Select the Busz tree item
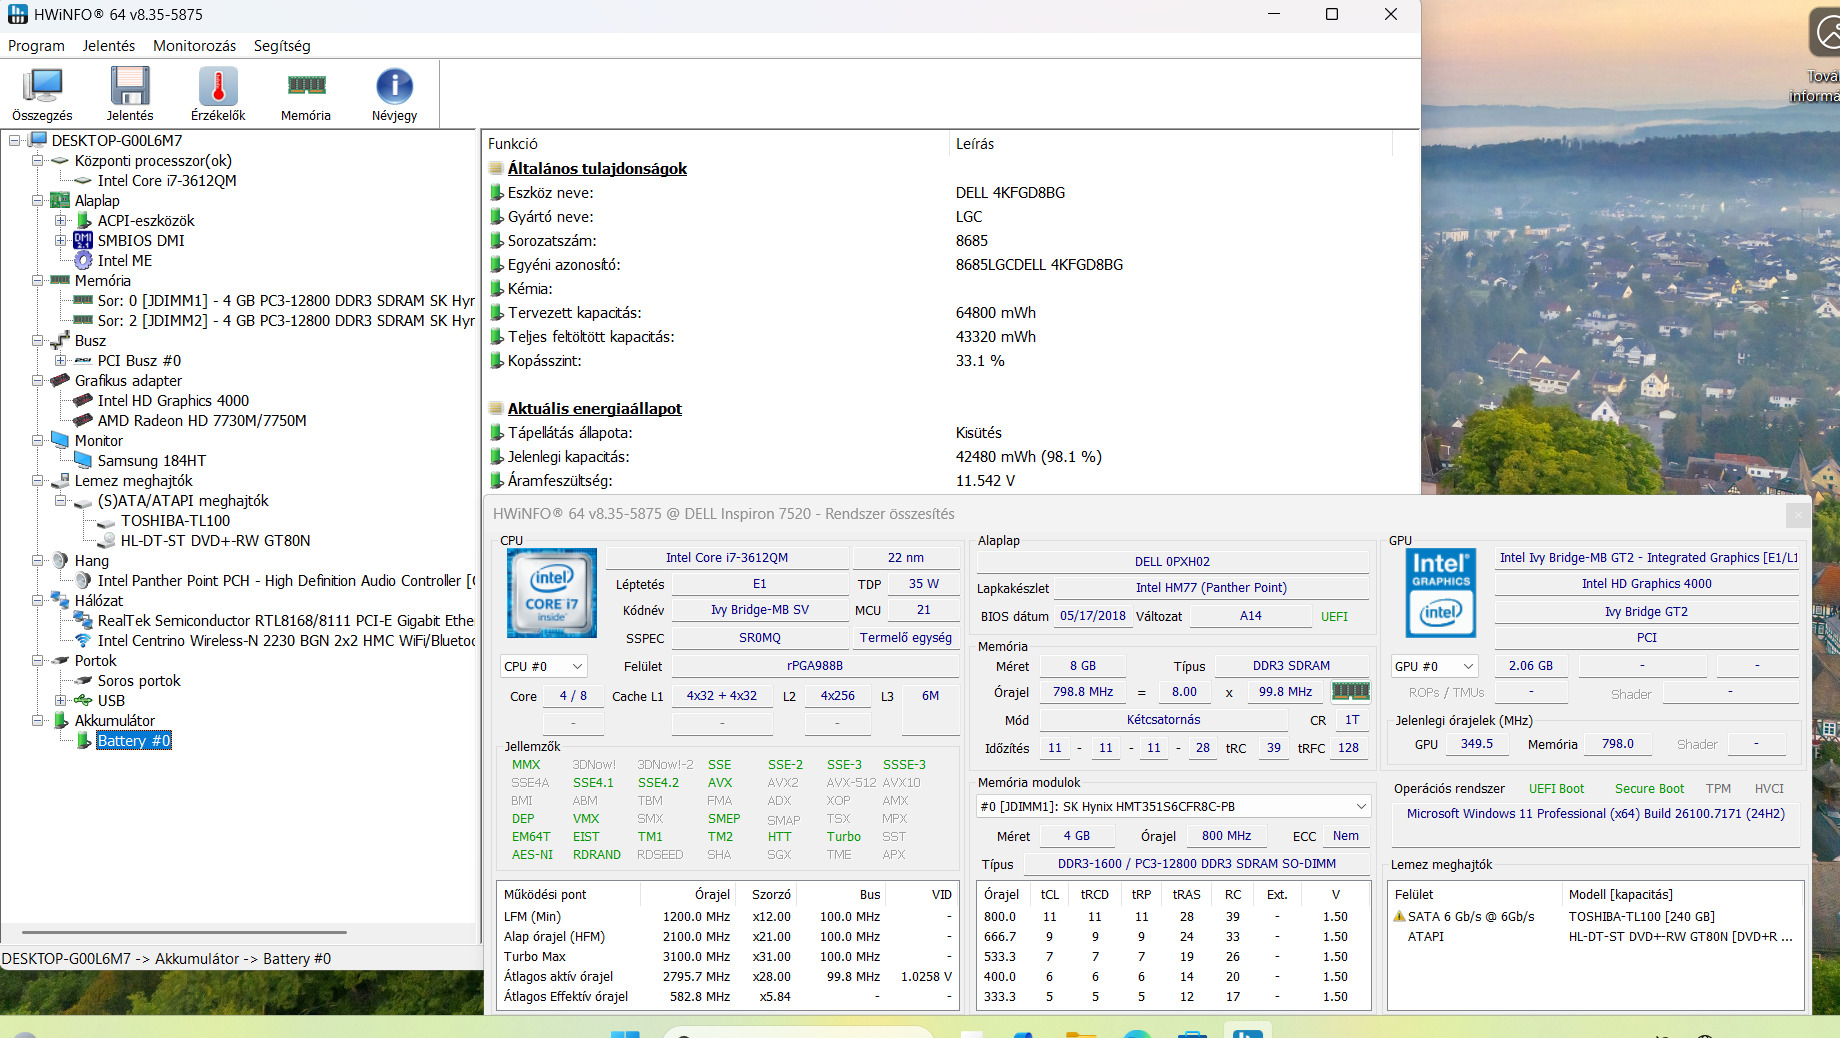The image size is (1840, 1038). tap(90, 340)
